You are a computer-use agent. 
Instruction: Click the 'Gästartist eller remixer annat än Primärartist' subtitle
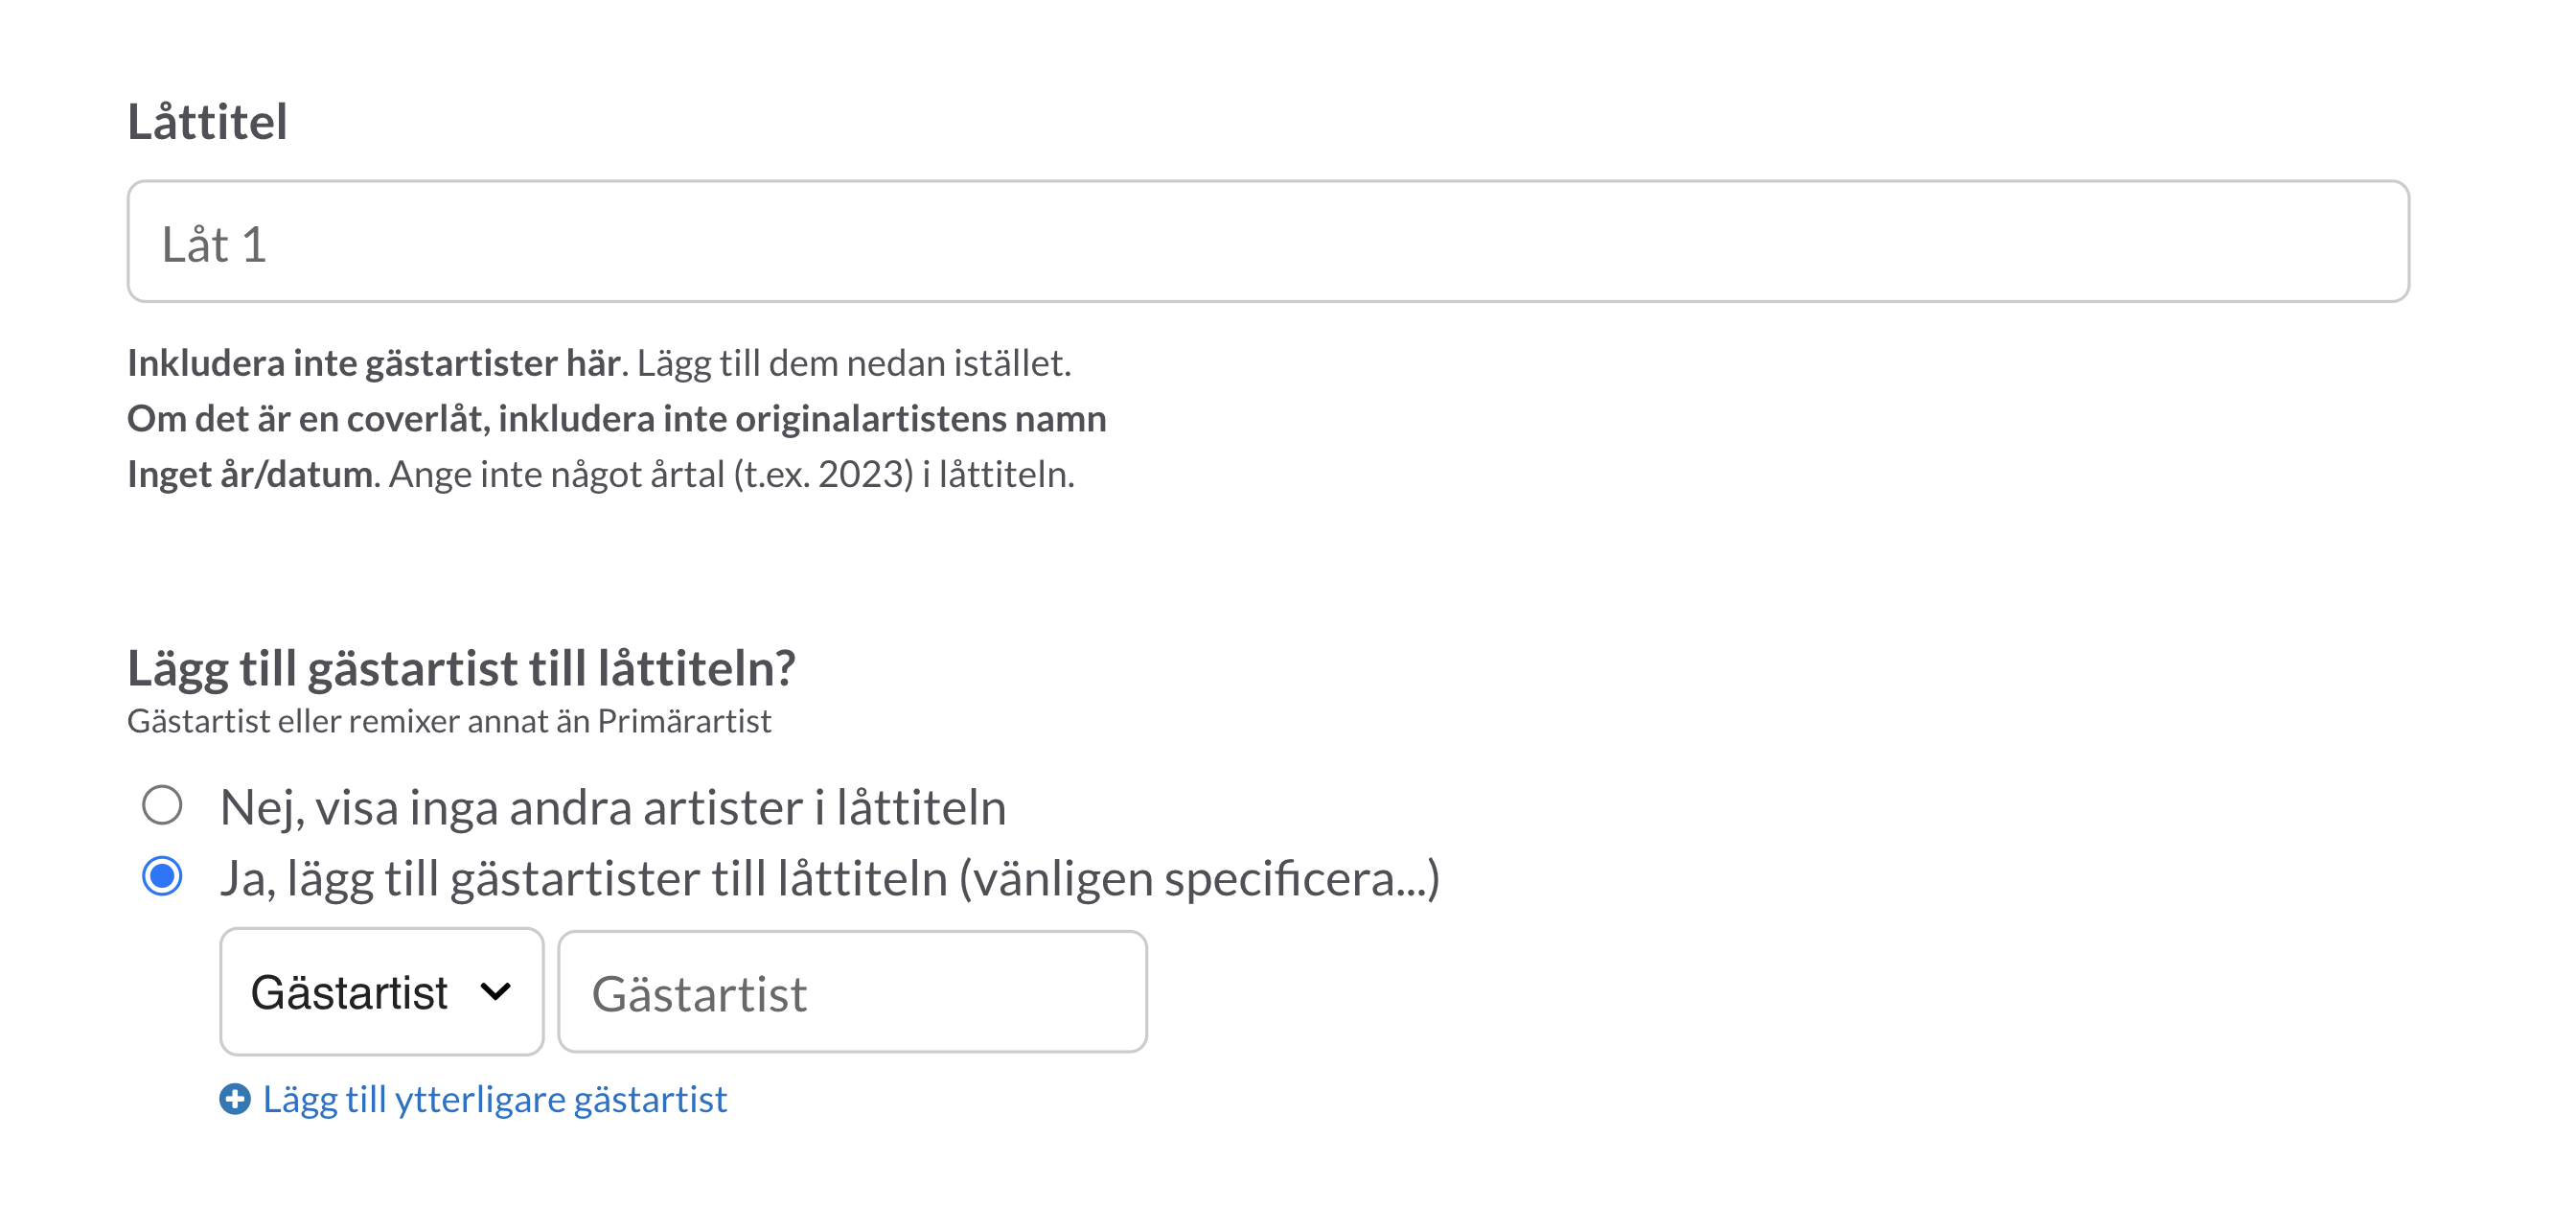tap(449, 721)
